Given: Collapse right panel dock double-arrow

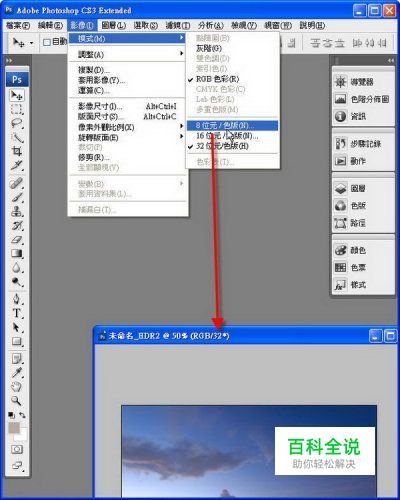Looking at the screenshot, I should click(x=391, y=61).
